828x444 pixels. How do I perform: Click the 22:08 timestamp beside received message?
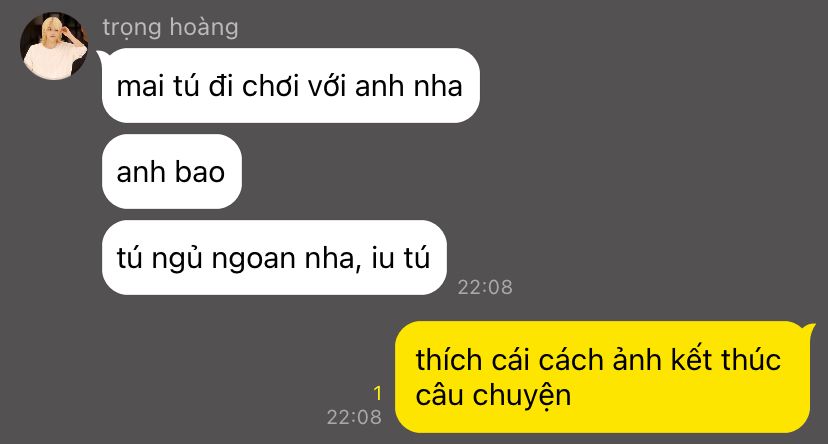(x=485, y=287)
